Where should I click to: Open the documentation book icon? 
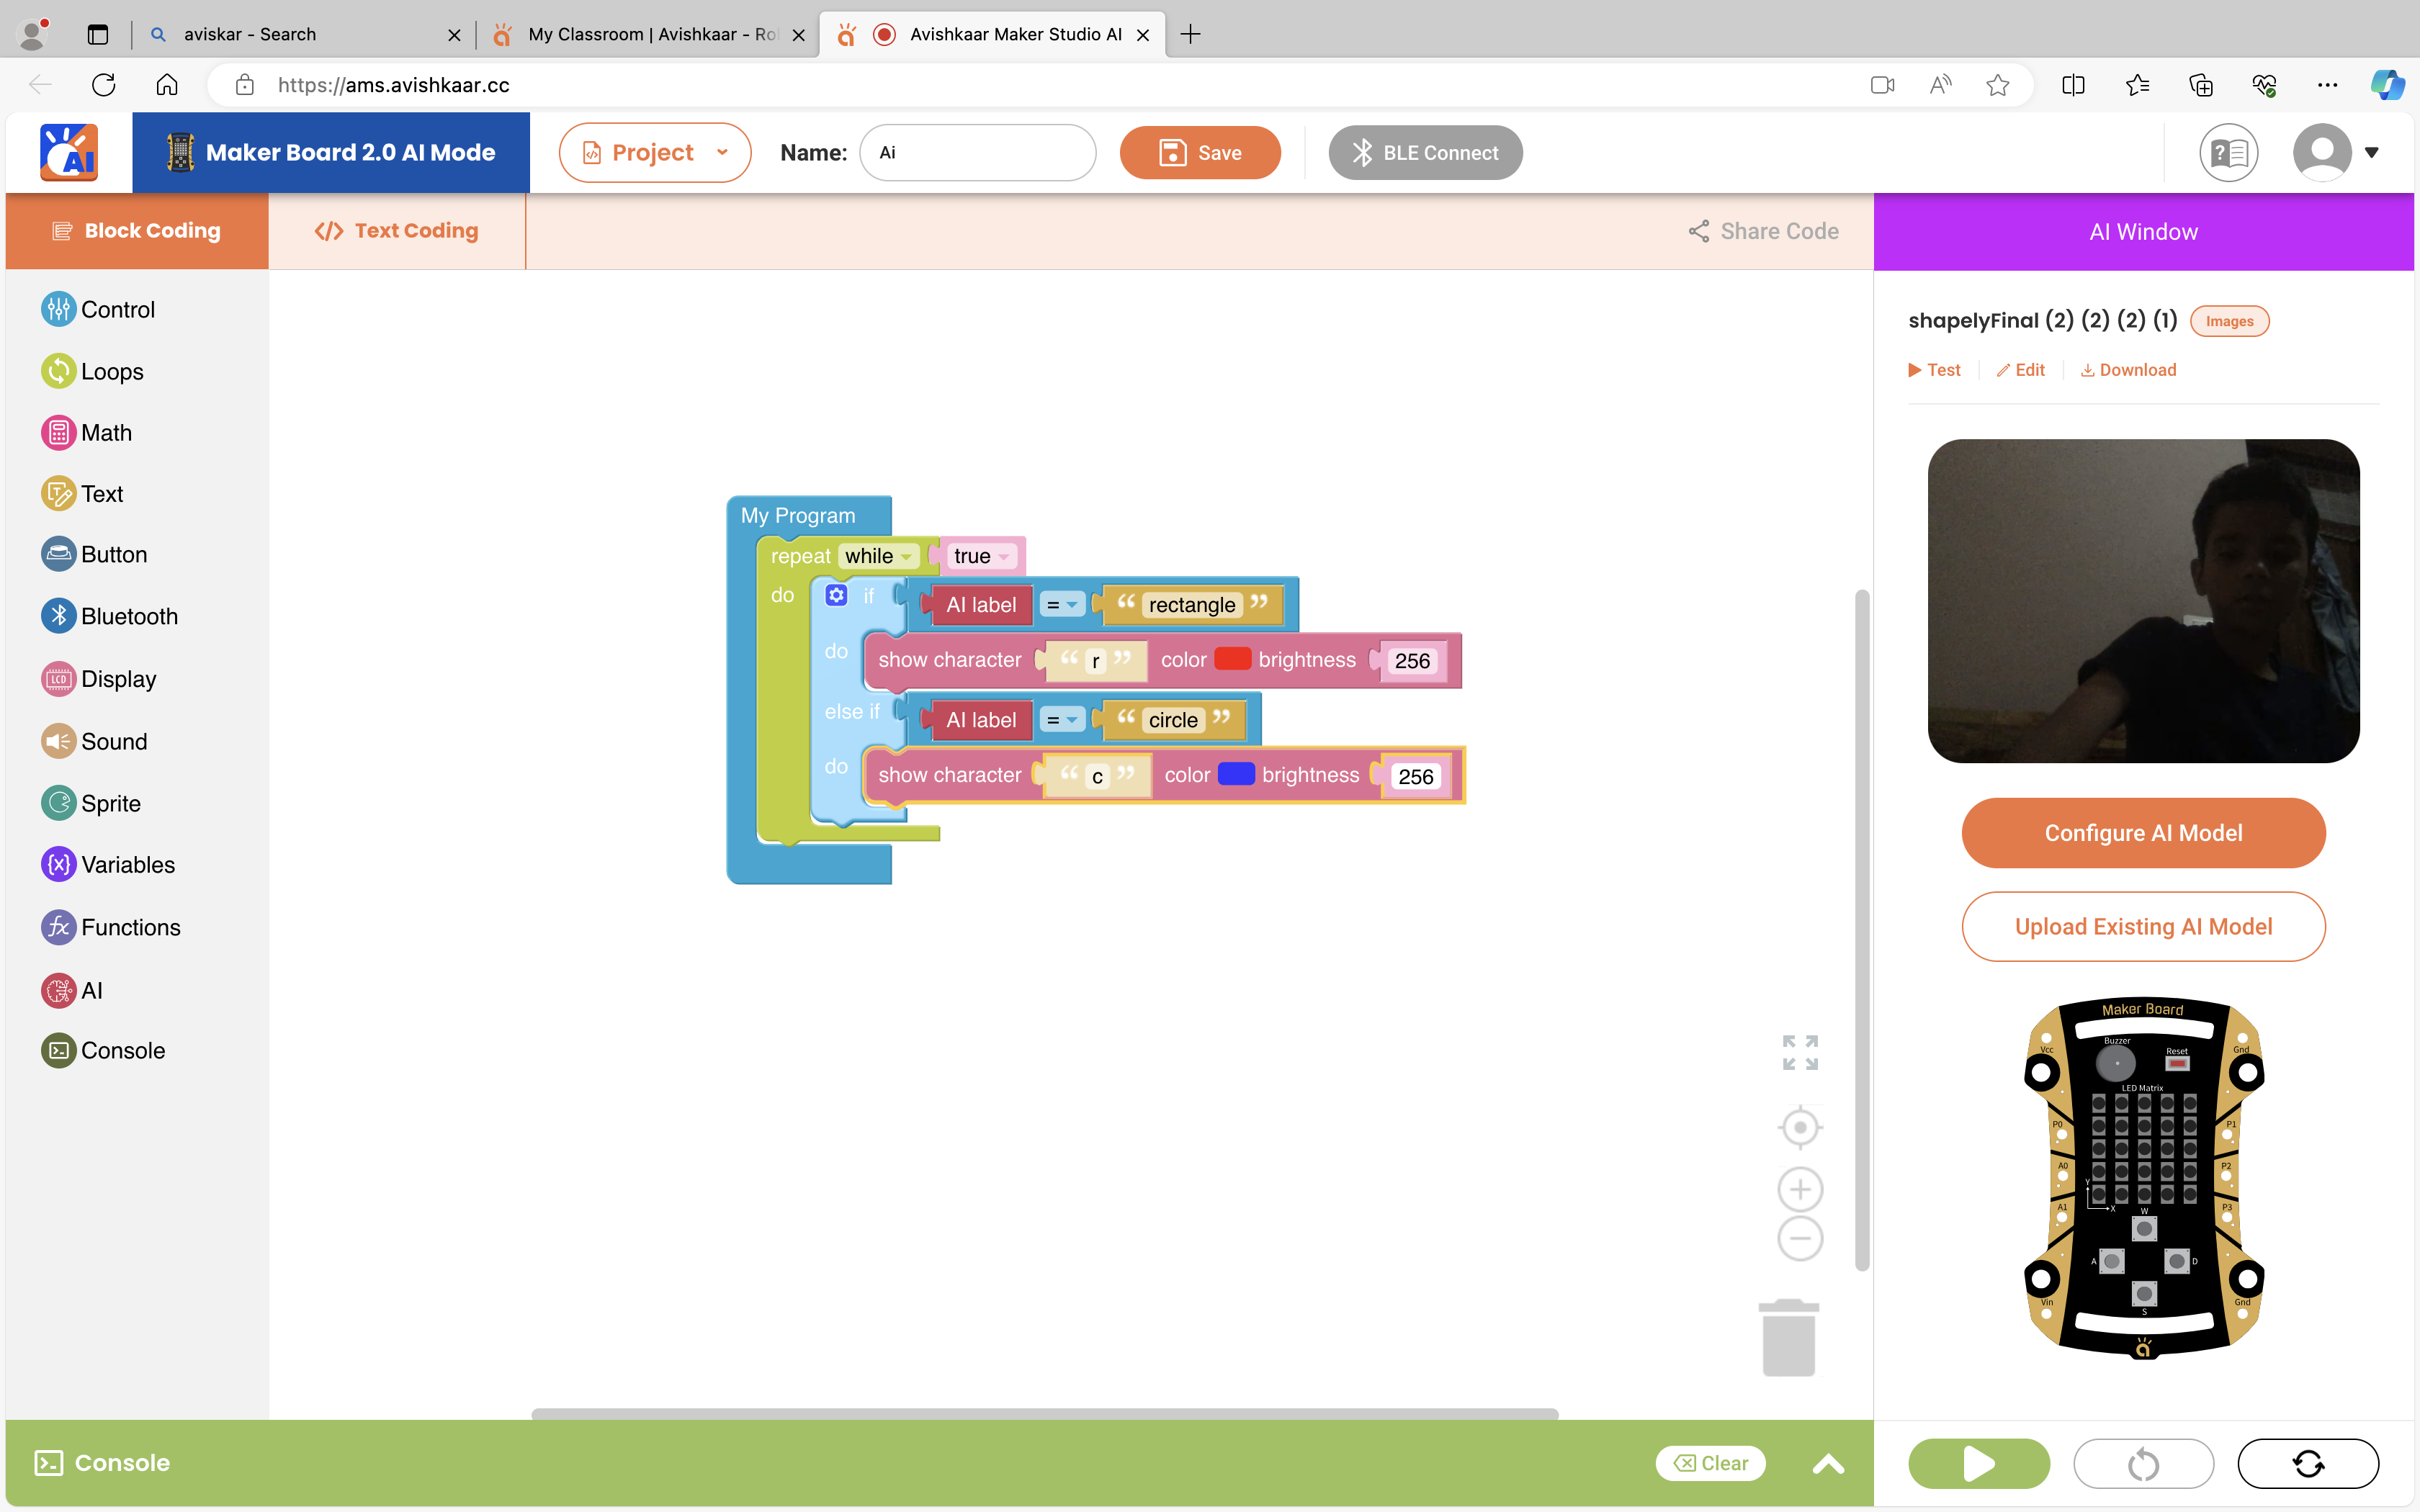2229,153
